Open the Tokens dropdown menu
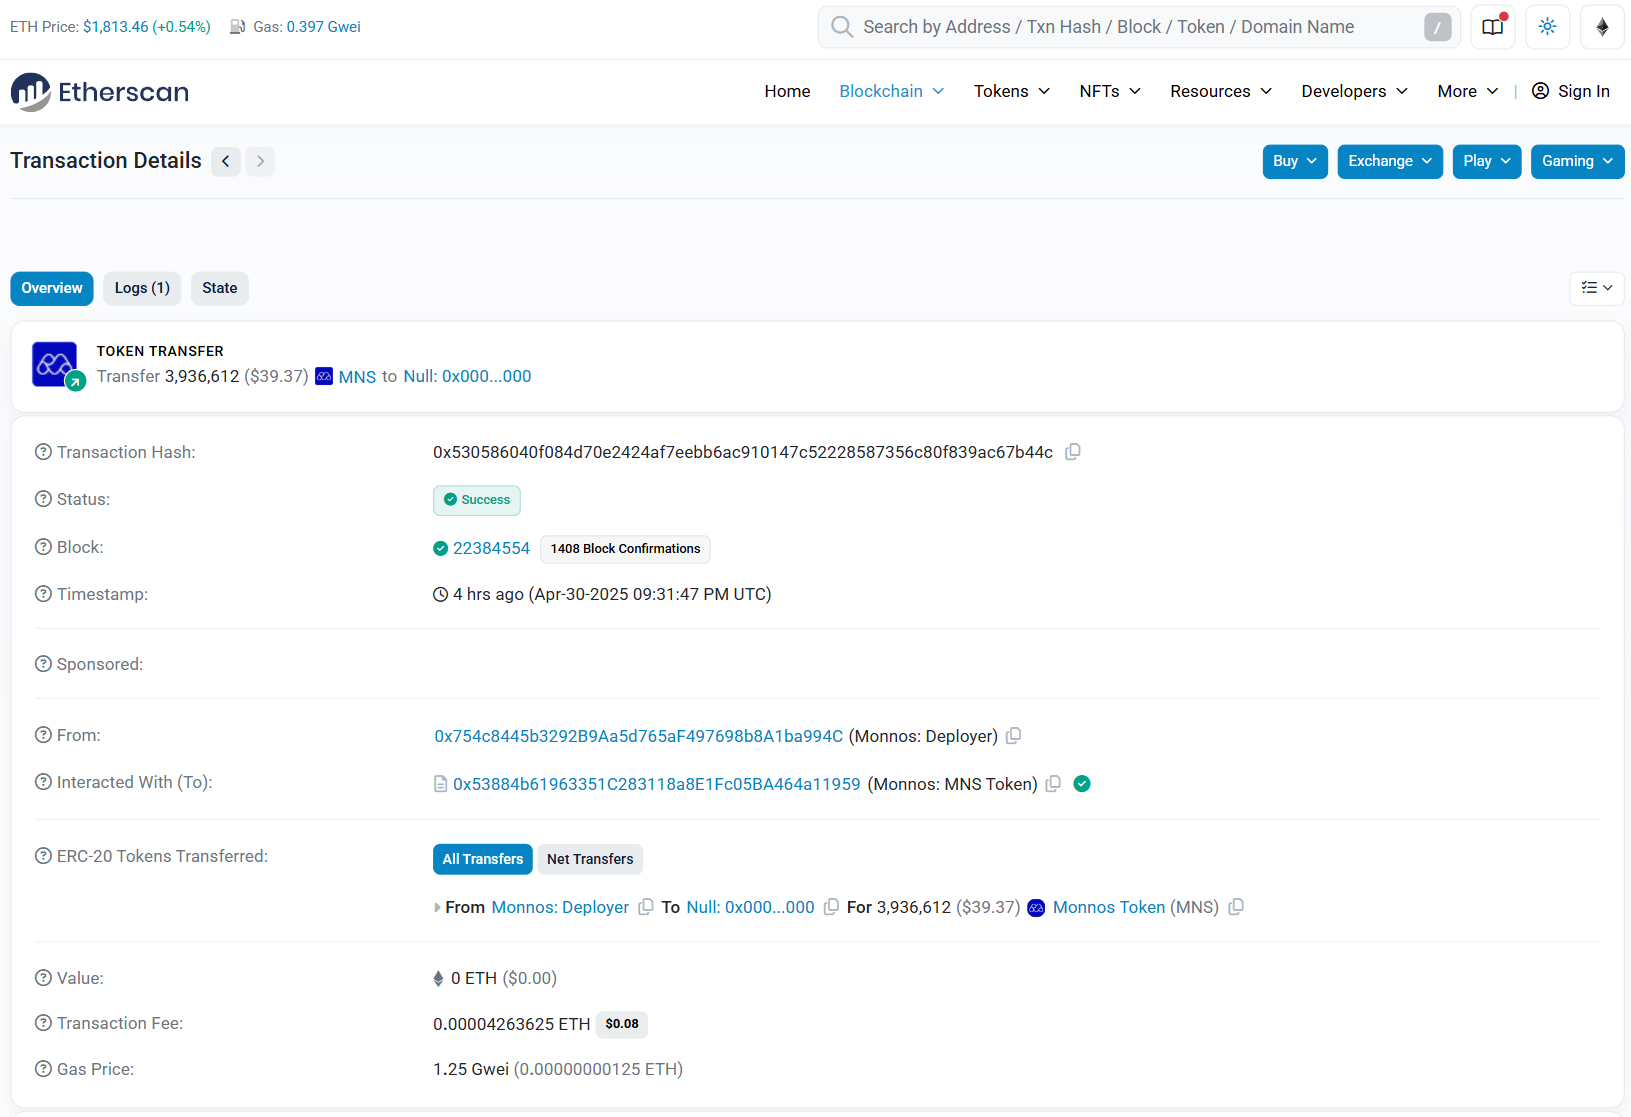This screenshot has height=1117, width=1631. (x=1012, y=91)
